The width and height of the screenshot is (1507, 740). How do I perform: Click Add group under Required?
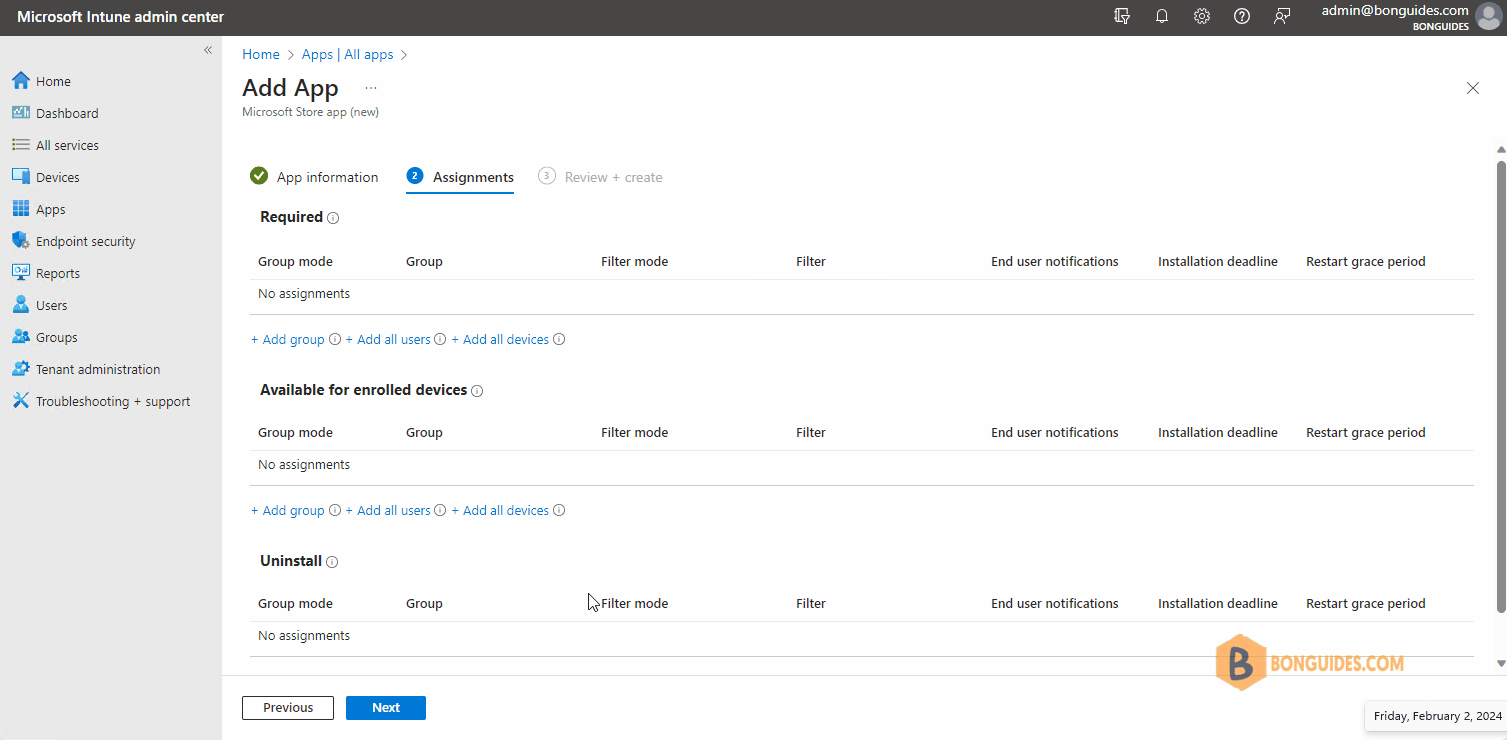tap(288, 339)
